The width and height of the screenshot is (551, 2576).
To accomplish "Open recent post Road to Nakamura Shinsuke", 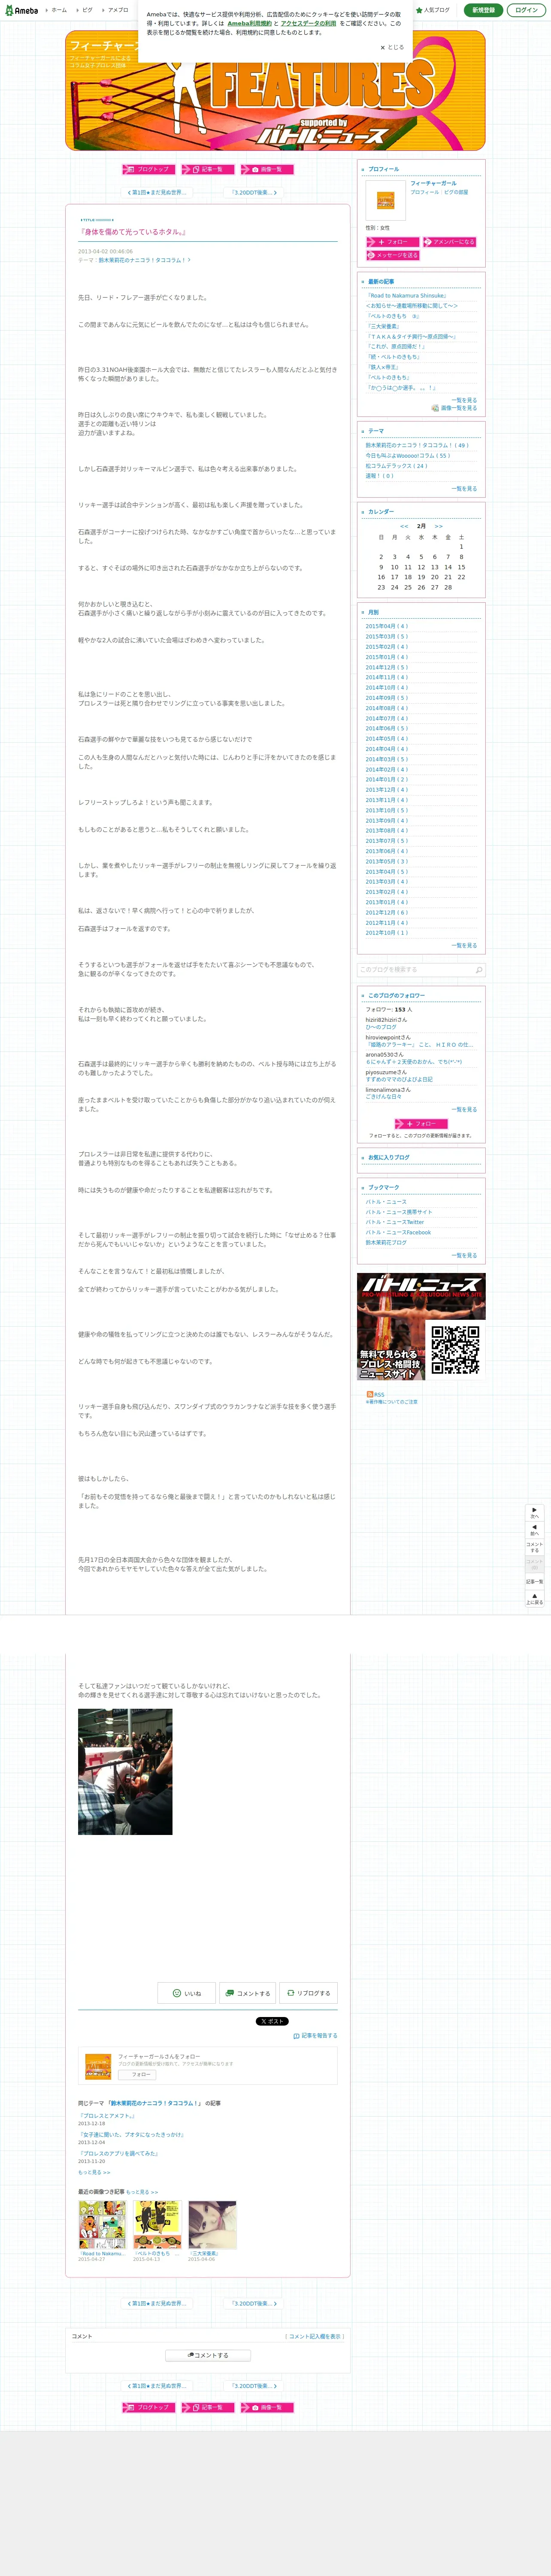I will tap(406, 296).
